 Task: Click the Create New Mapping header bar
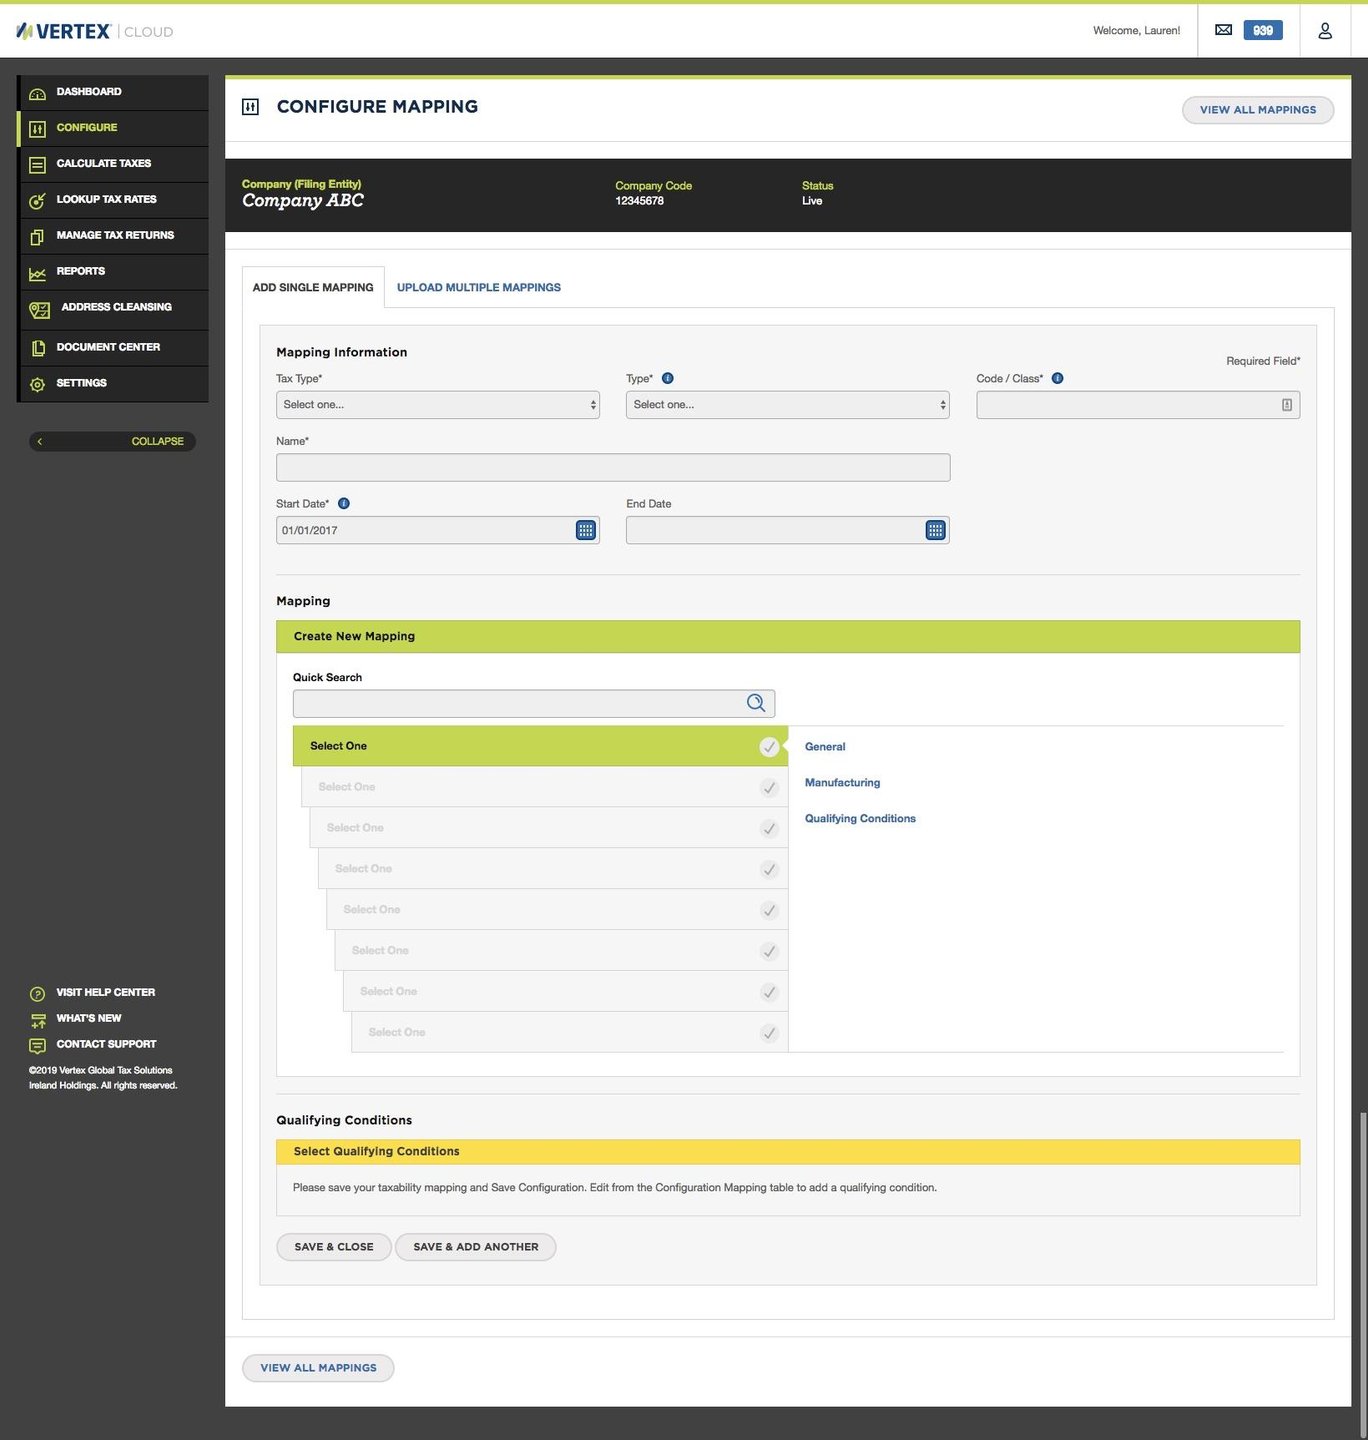click(788, 637)
